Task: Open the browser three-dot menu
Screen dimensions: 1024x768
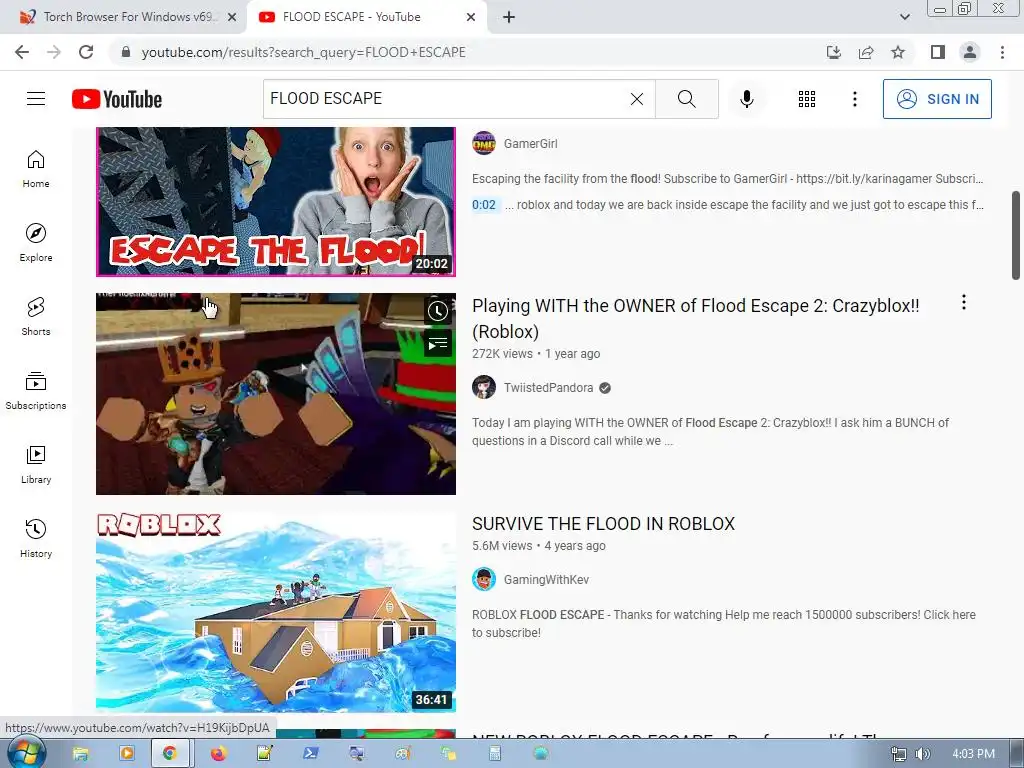Action: coord(1002,52)
